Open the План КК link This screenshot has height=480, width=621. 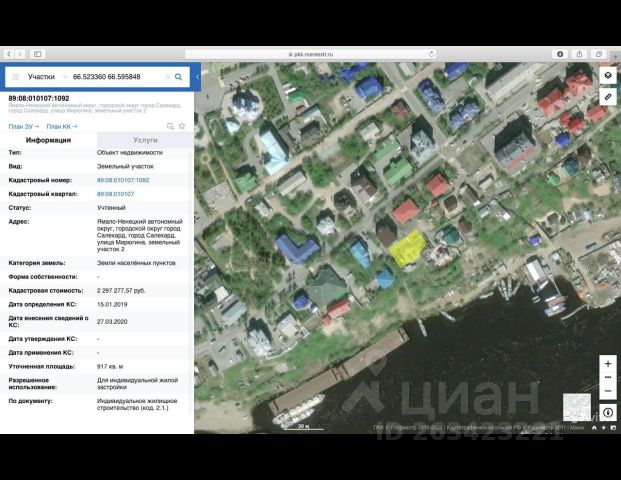(x=60, y=126)
